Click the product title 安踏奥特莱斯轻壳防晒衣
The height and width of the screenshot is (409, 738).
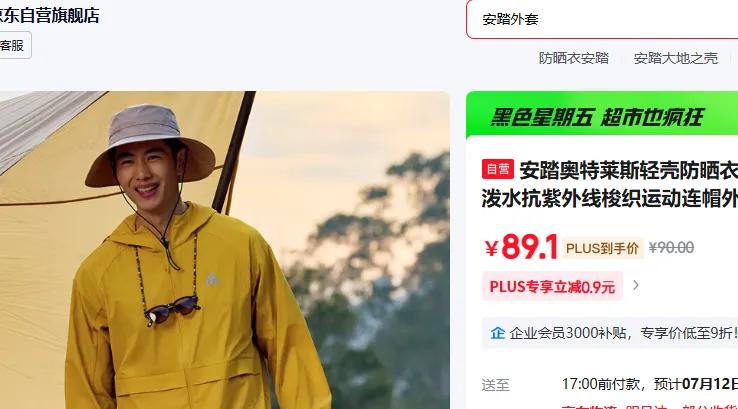point(628,170)
